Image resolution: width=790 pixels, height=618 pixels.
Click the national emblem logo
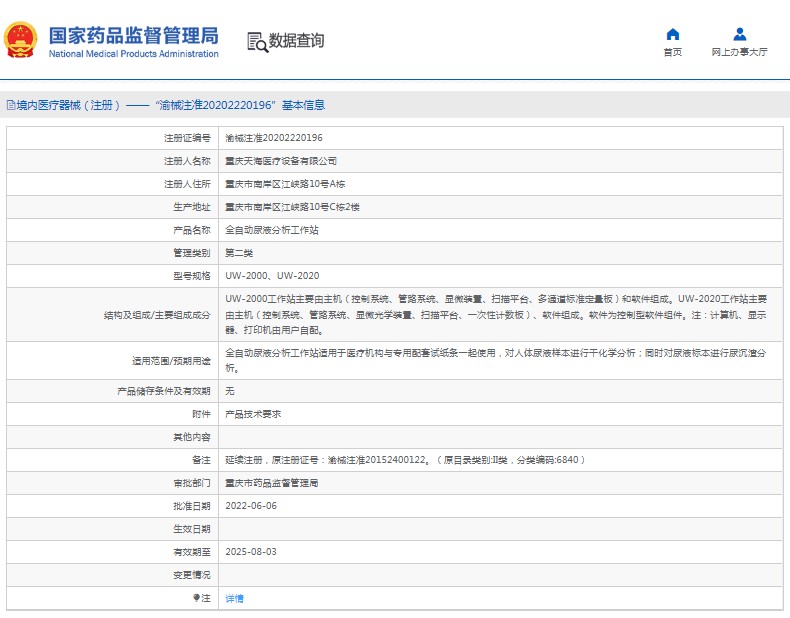(21, 40)
